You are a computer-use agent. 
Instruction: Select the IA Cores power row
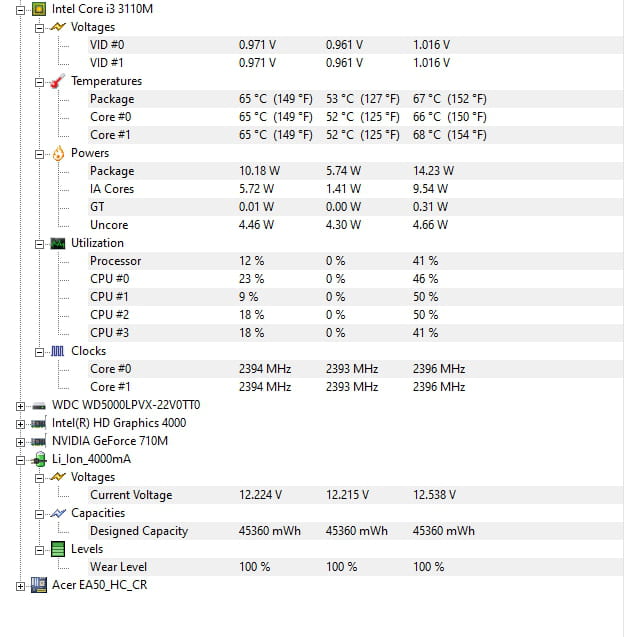(x=356, y=189)
